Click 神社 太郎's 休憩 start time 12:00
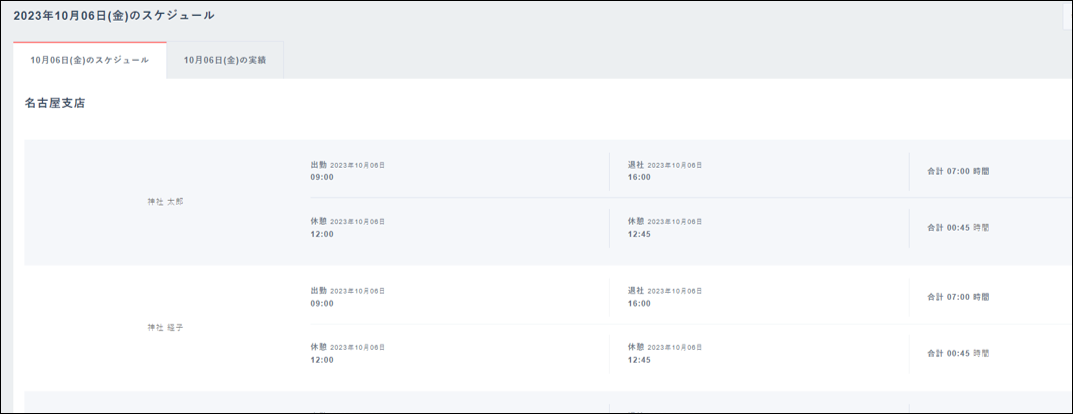Screen dimensions: 1073x414 [x=322, y=234]
